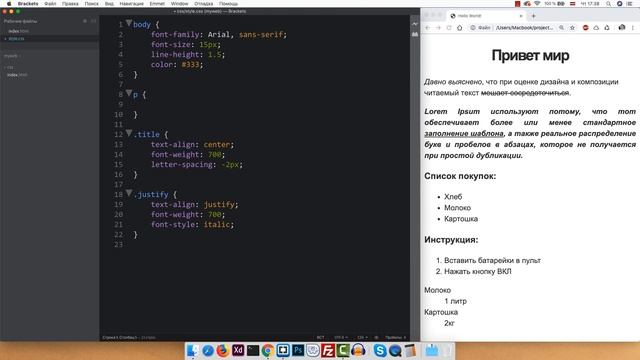Select style.css in working files
The image size is (640, 360).
point(16,39)
